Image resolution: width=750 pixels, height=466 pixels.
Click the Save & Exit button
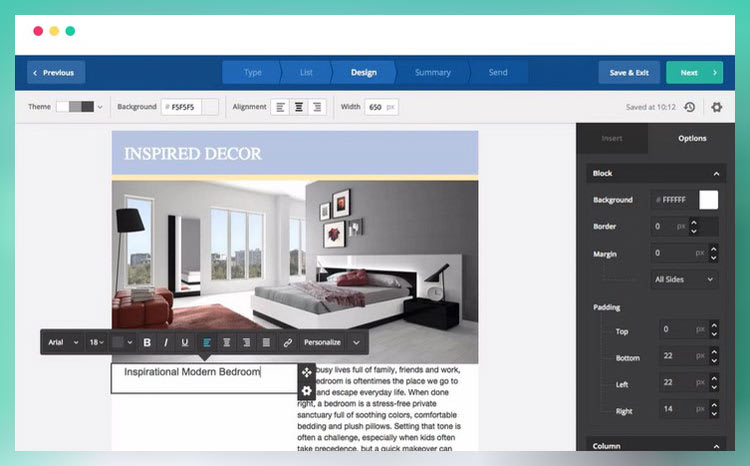629,72
